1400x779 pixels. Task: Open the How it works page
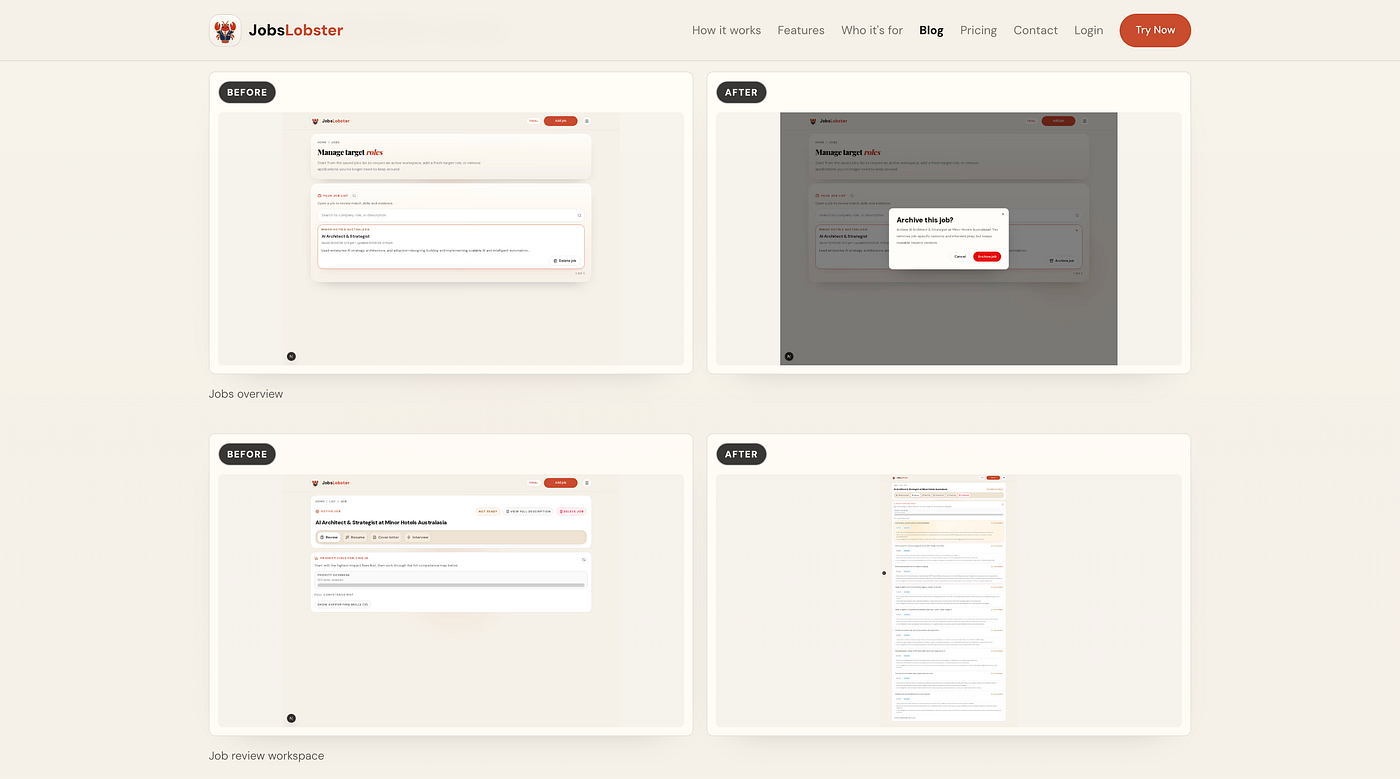[x=726, y=30]
